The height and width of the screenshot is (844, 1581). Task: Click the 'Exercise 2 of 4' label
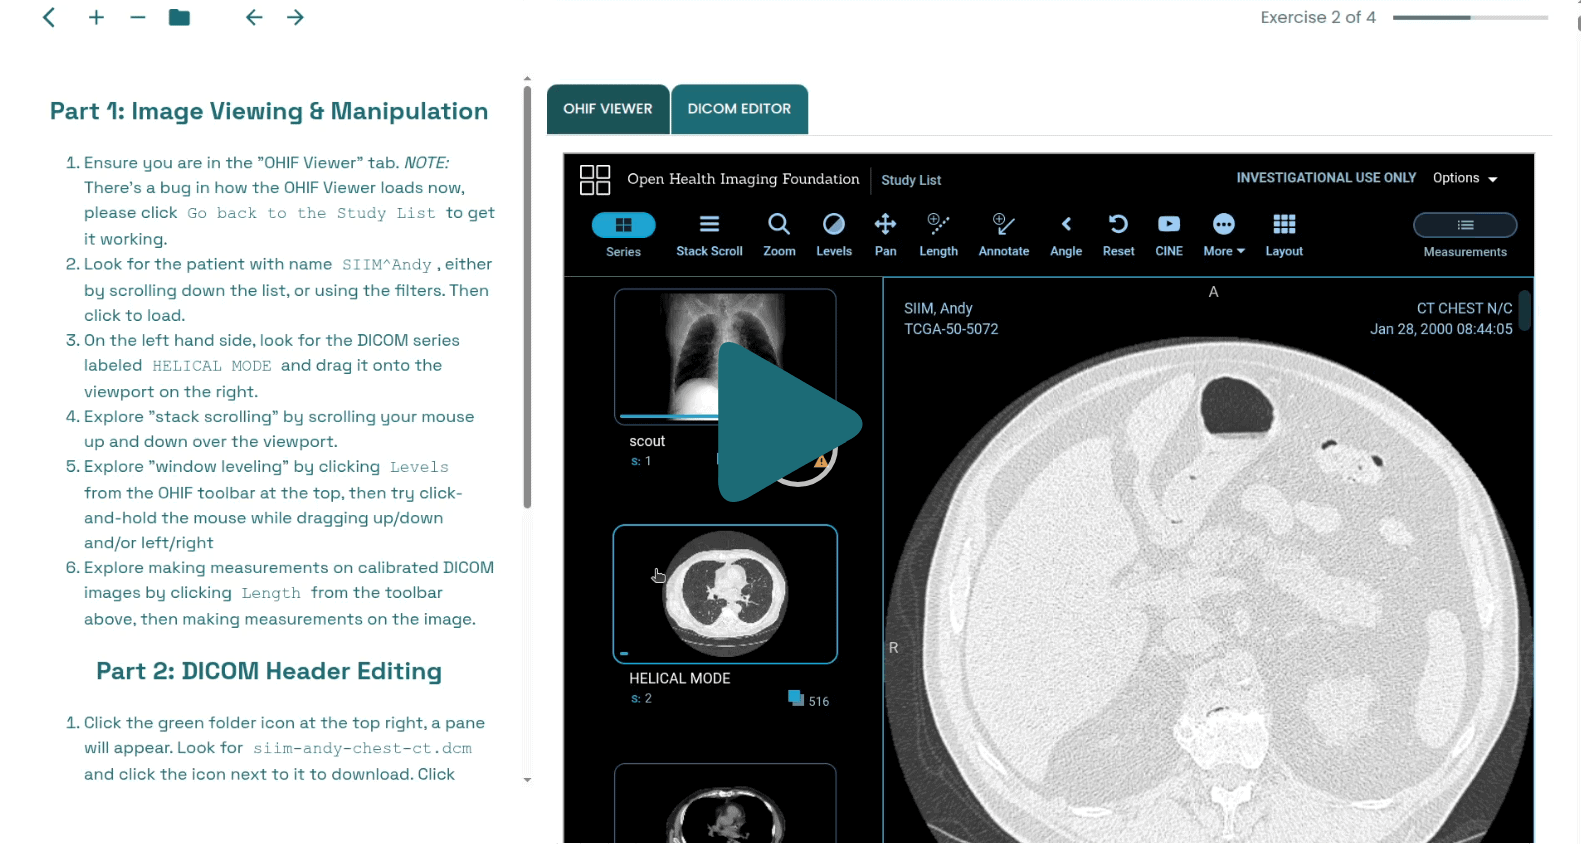click(1318, 17)
